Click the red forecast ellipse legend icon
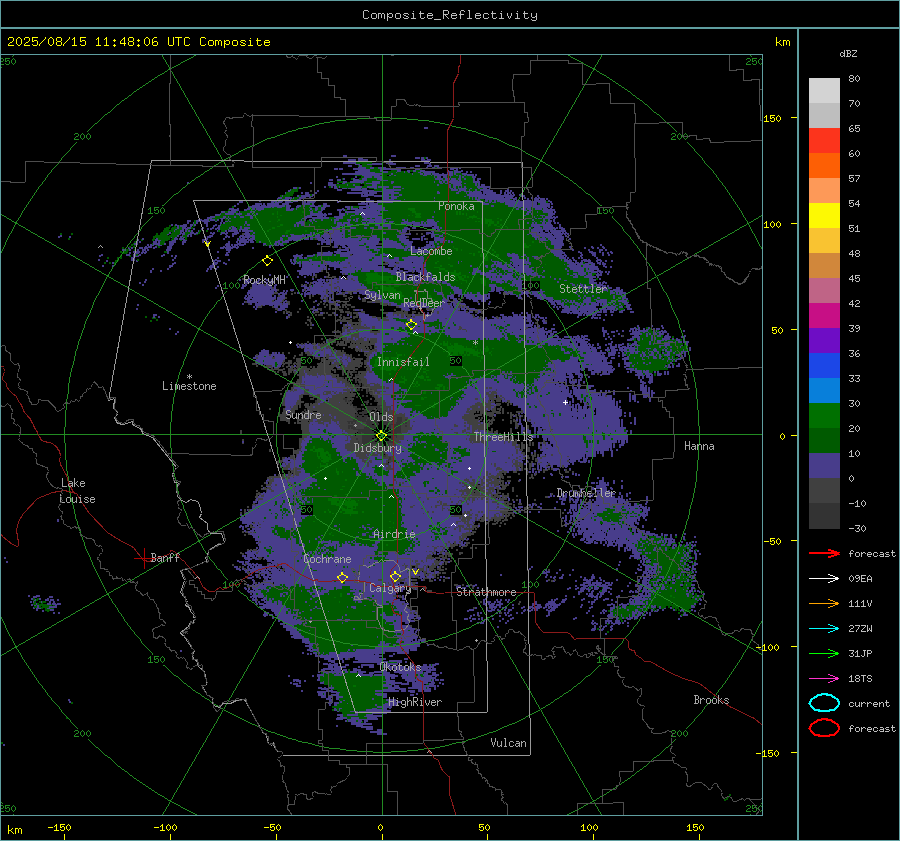 [x=824, y=728]
